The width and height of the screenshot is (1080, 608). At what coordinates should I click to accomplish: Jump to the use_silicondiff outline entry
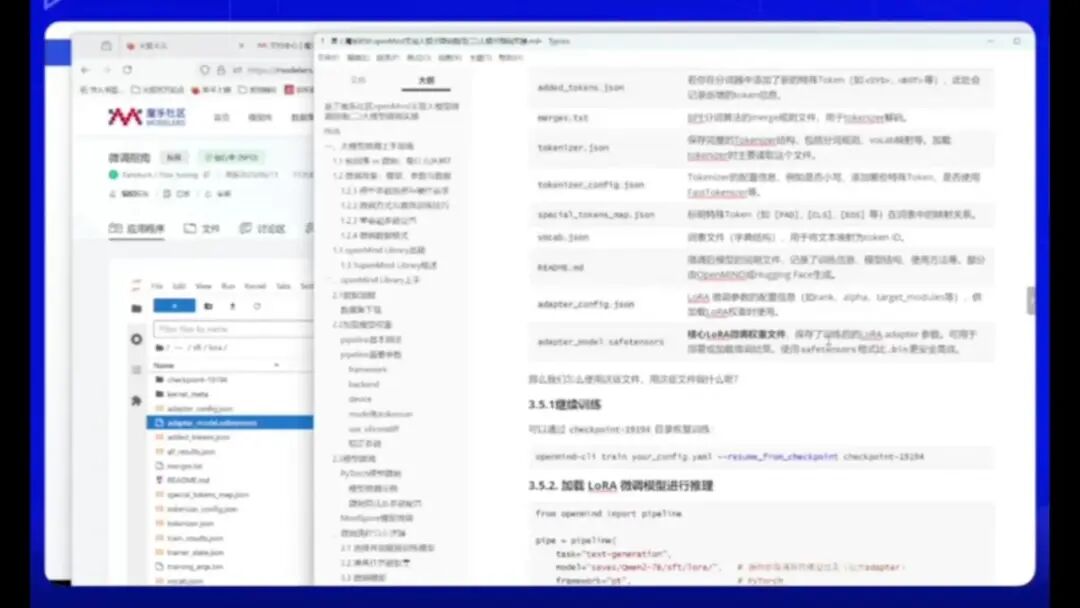(374, 429)
